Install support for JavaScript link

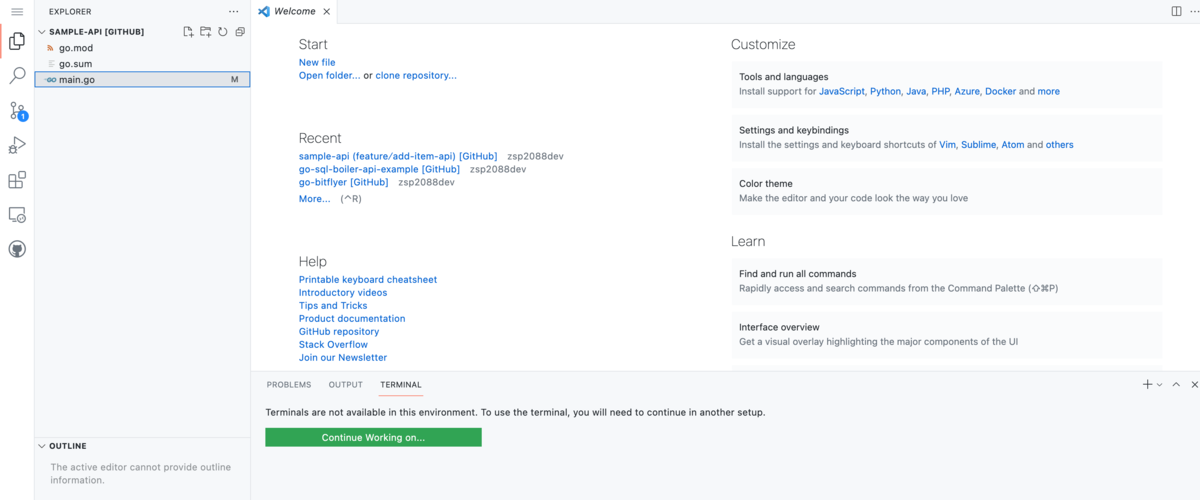click(x=842, y=91)
